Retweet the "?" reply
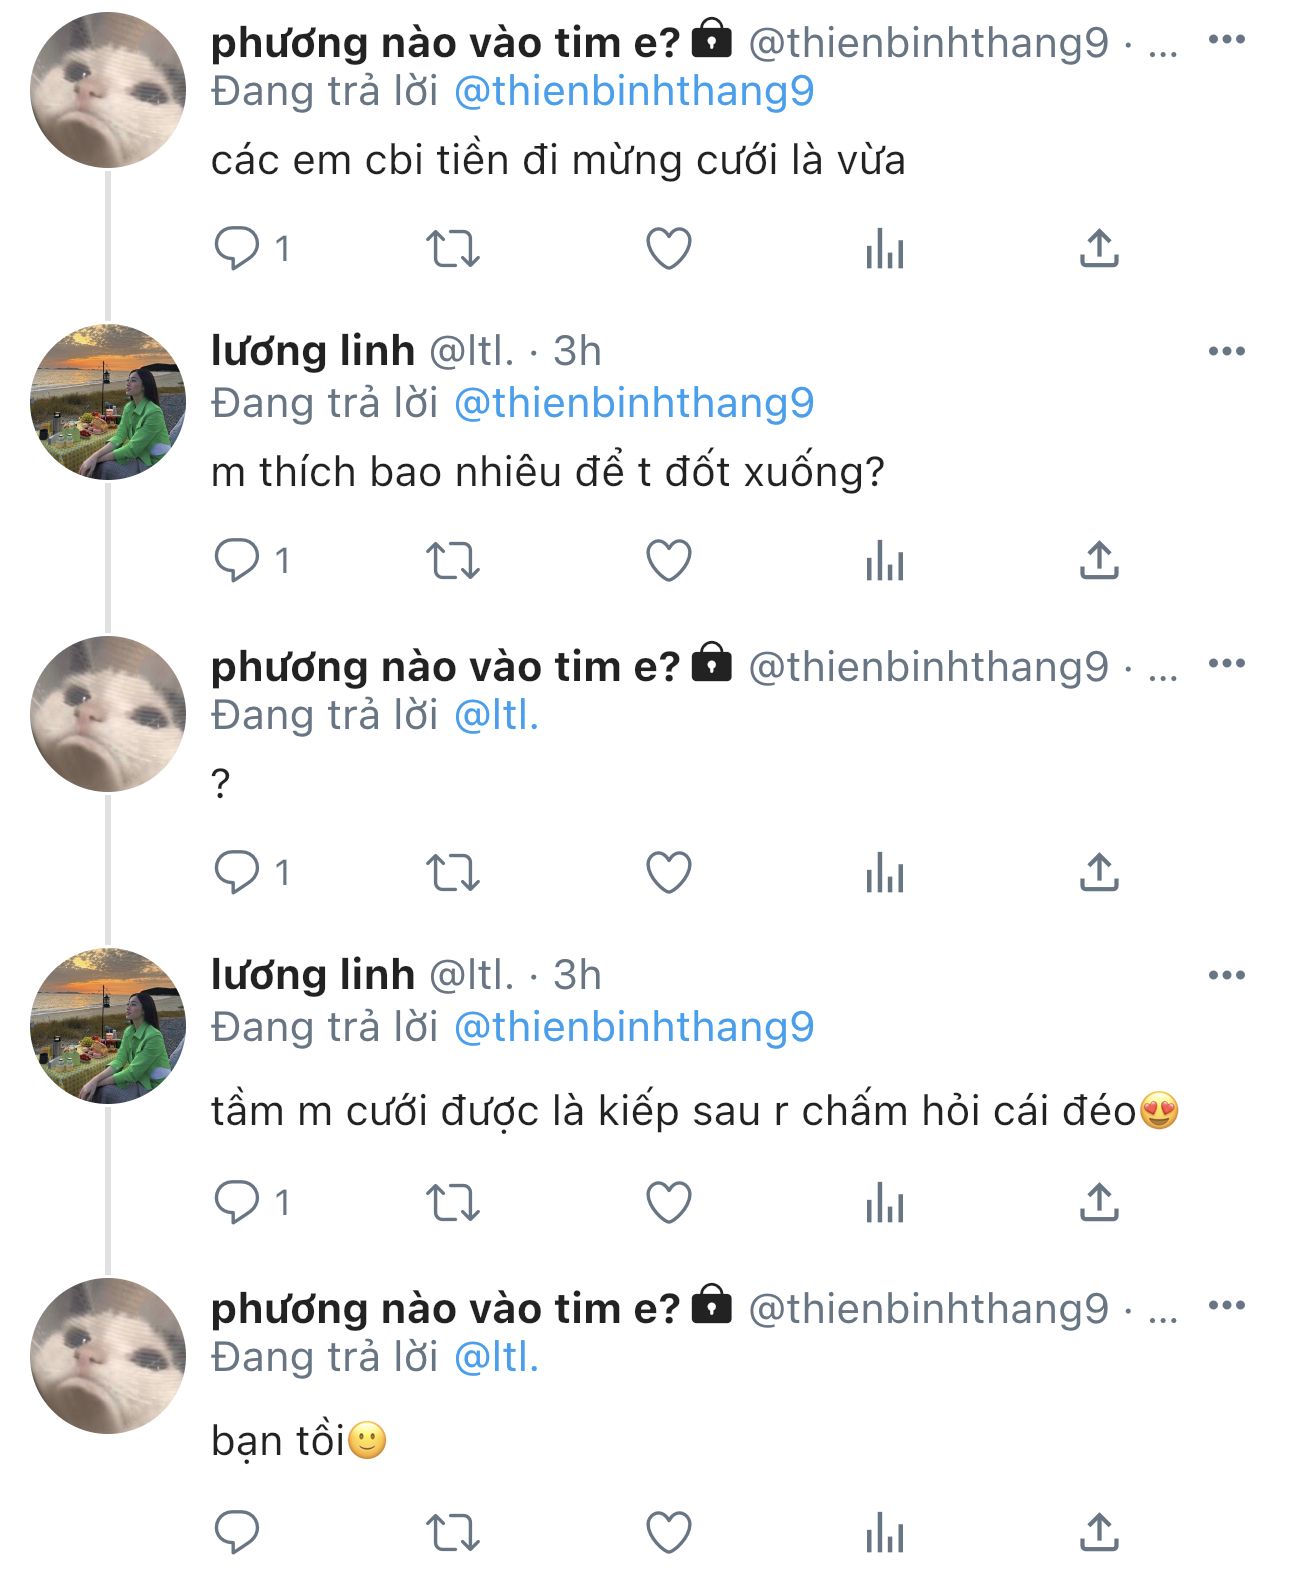Image resolution: width=1290 pixels, height=1579 pixels. 453,873
